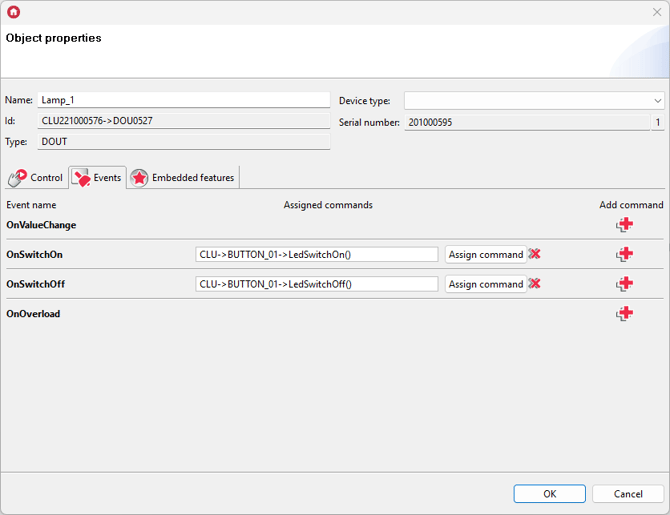Delete the OnSwitchOn assigned command
670x515 pixels.
(535, 254)
